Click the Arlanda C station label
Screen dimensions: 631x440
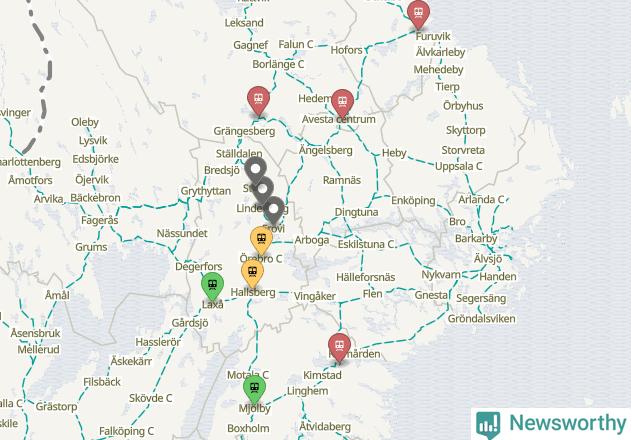coord(481,199)
